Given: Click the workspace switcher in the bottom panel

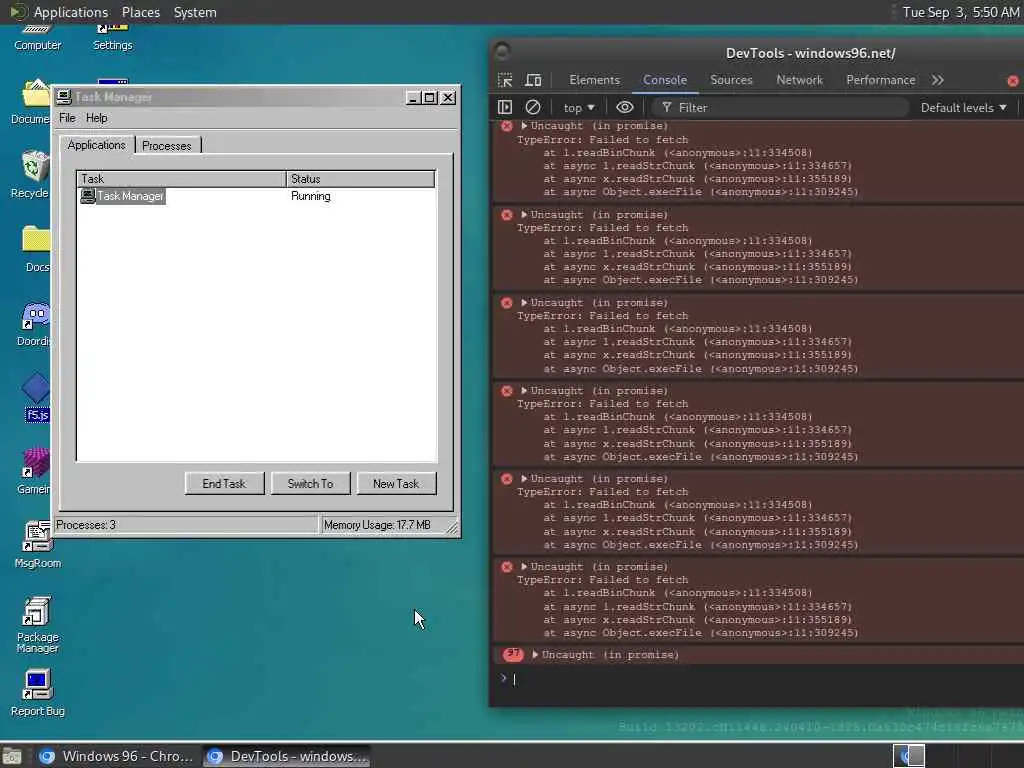Looking at the screenshot, I should (908, 756).
